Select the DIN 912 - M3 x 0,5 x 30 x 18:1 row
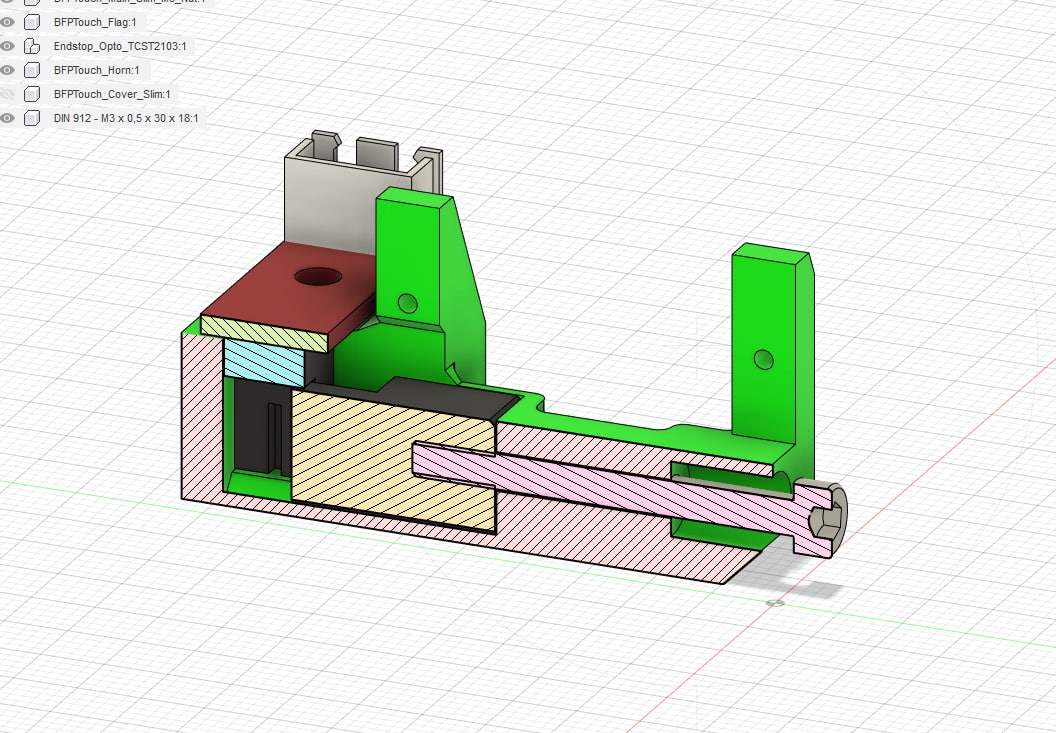Image resolution: width=1056 pixels, height=733 pixels. coord(126,118)
